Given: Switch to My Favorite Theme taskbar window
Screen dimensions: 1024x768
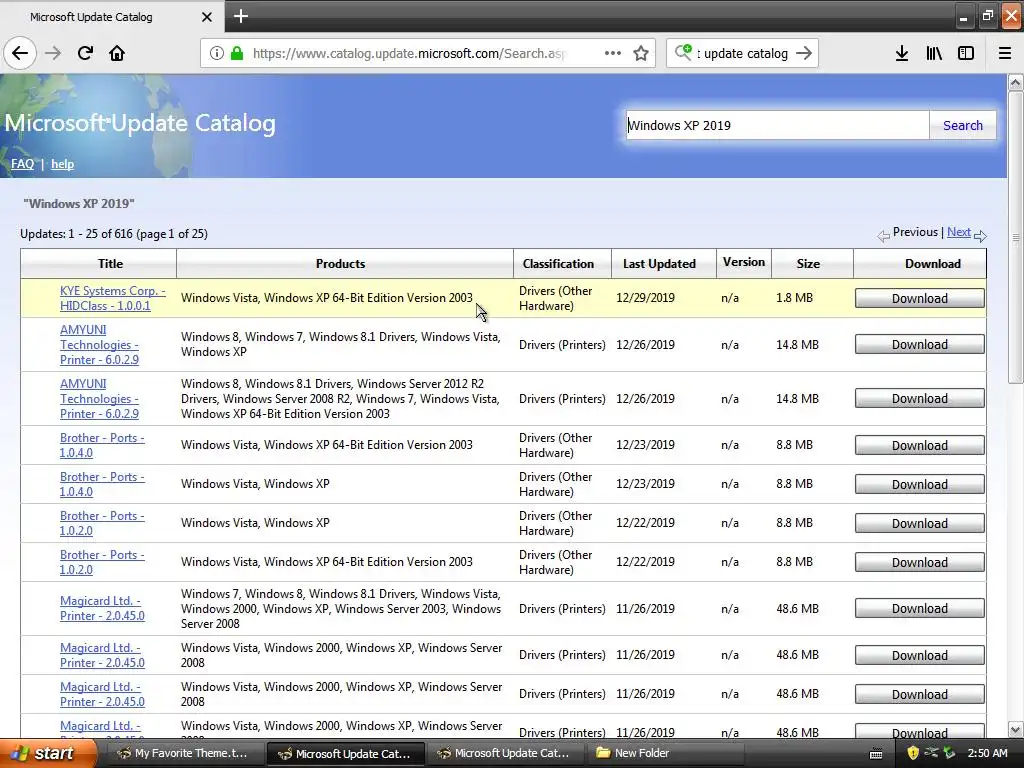Looking at the screenshot, I should tap(183, 754).
